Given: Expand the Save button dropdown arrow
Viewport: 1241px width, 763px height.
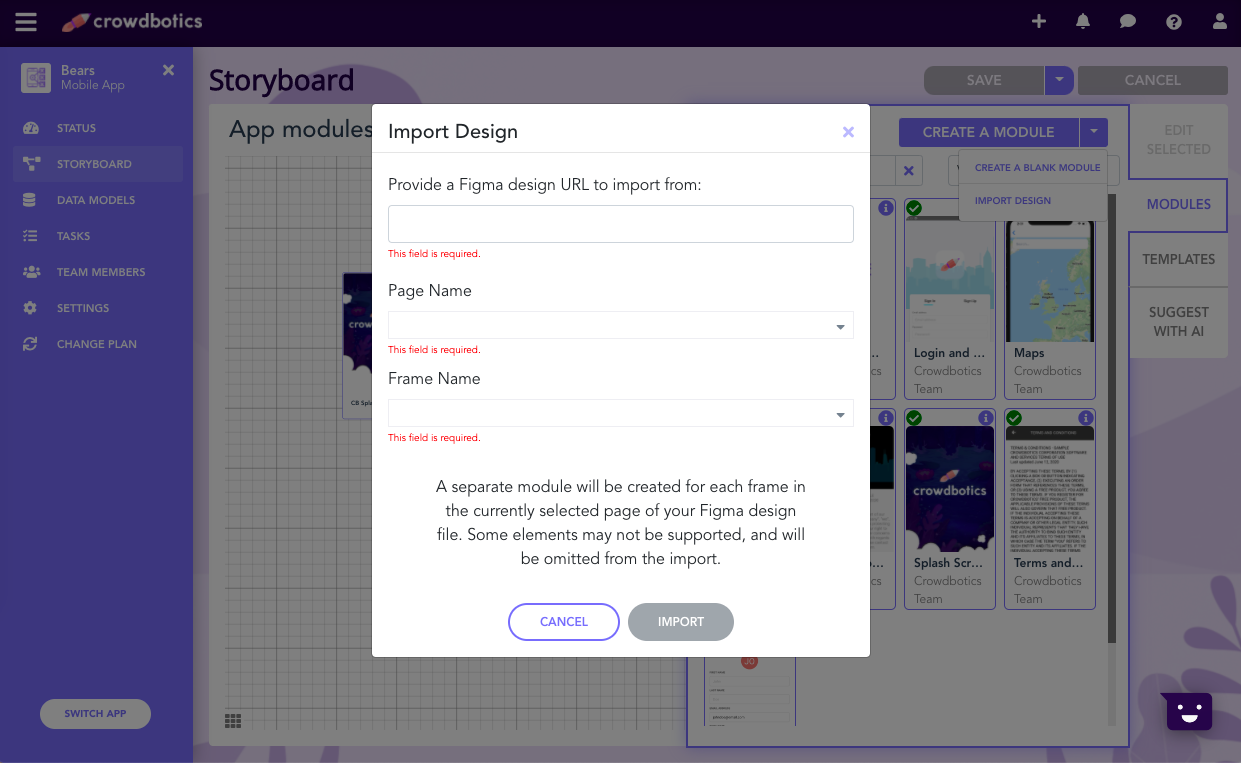Looking at the screenshot, I should (1059, 80).
